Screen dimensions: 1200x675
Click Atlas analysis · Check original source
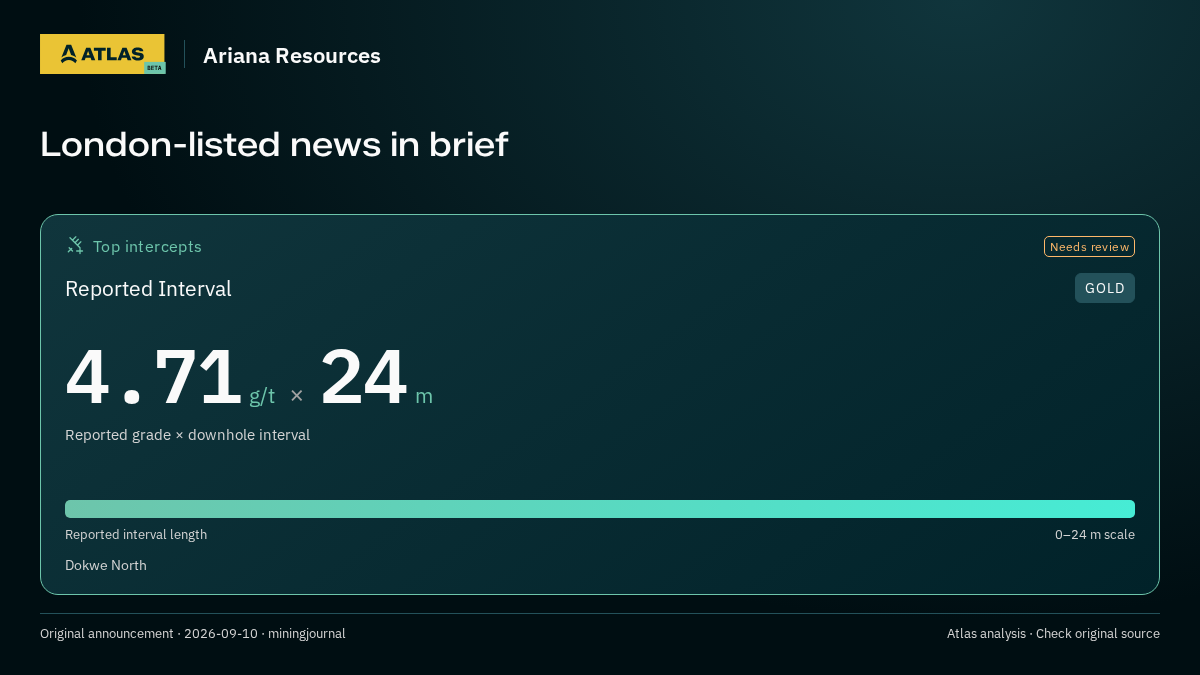pyautogui.click(x=1053, y=634)
